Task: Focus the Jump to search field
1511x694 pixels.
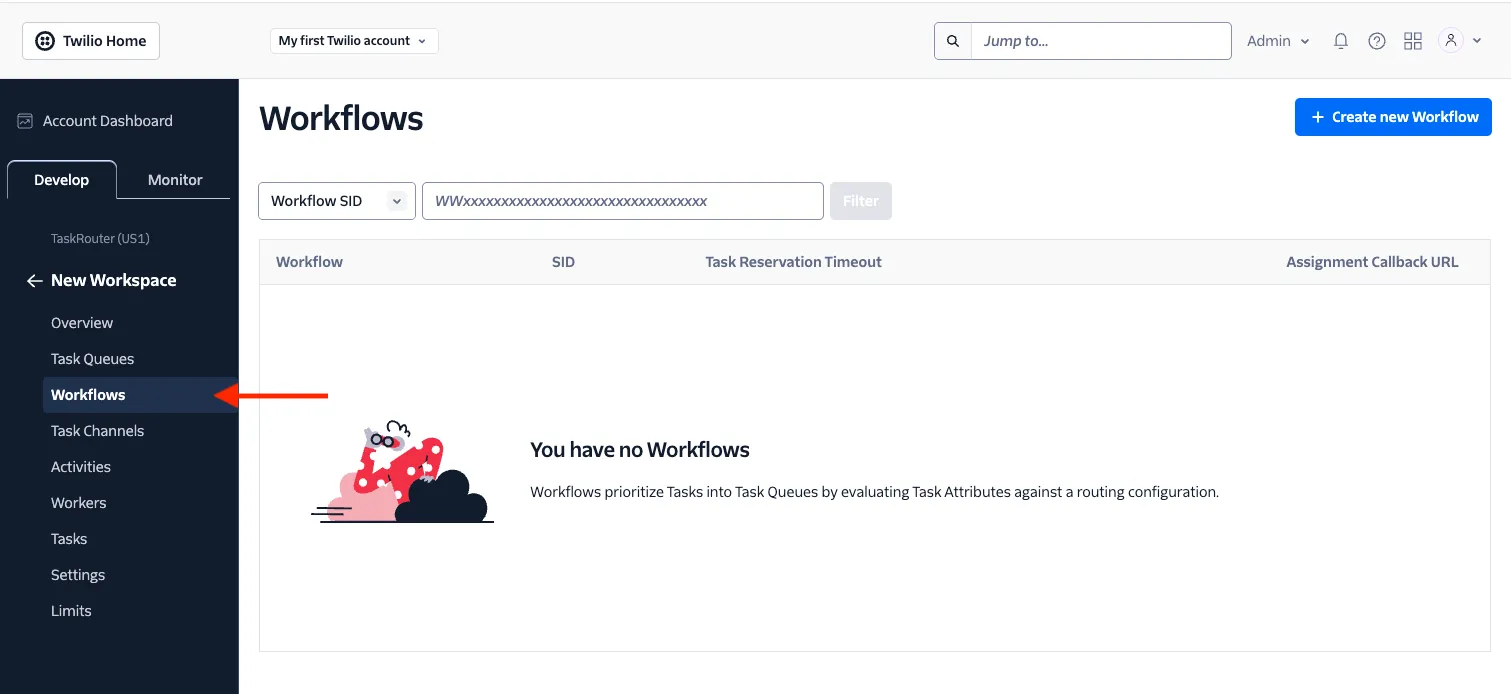Action: (1101, 41)
